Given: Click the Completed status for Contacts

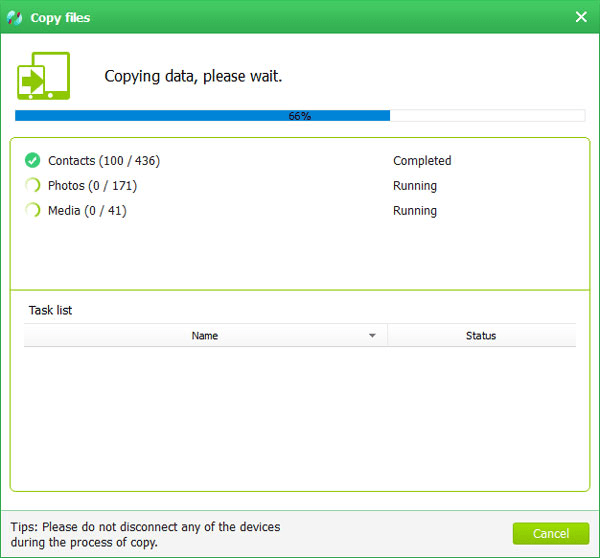Looking at the screenshot, I should point(422,161).
